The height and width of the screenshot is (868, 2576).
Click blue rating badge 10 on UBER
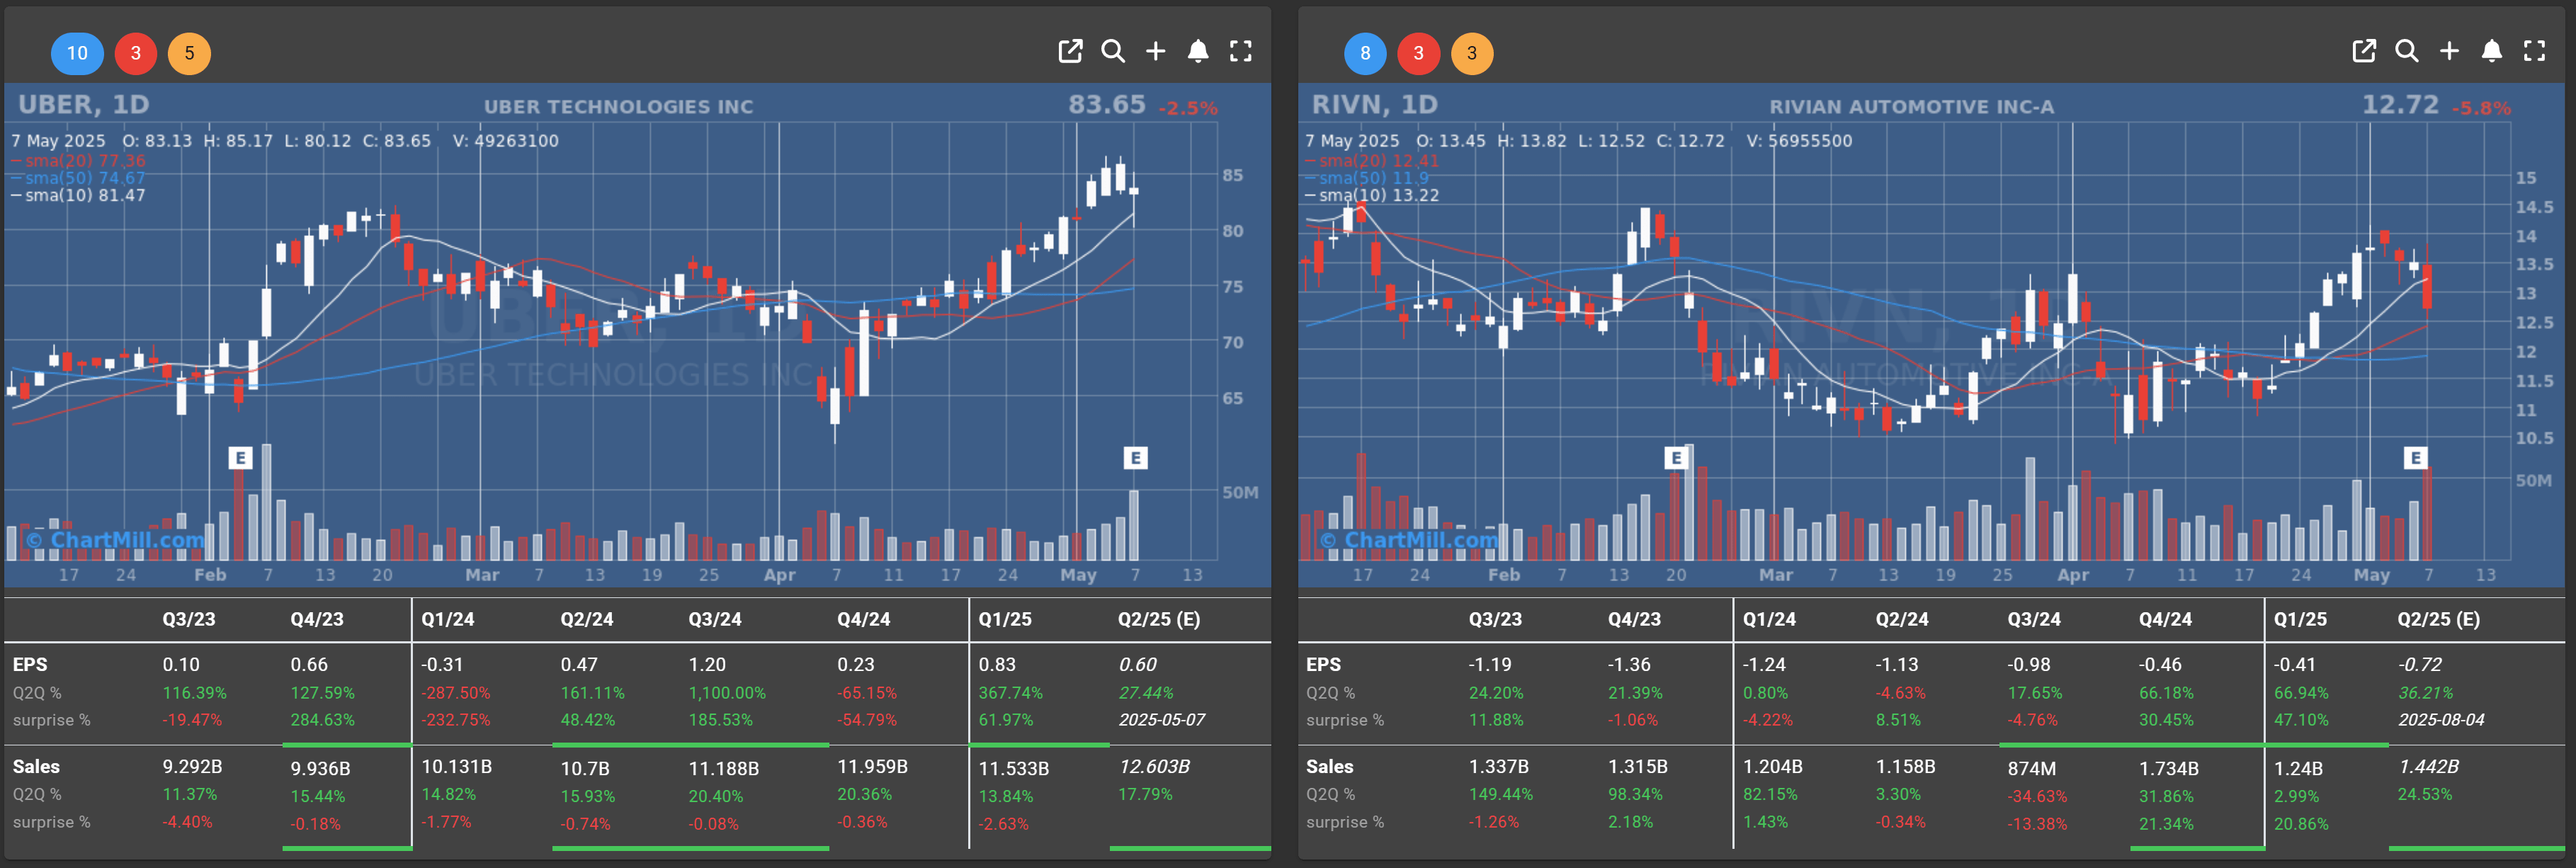click(x=77, y=53)
